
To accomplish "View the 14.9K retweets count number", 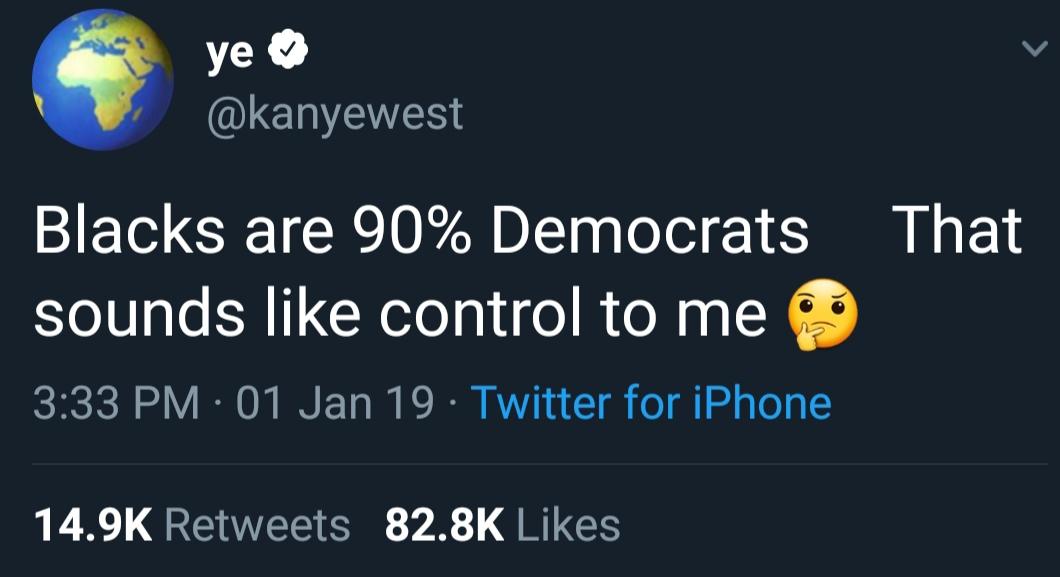I will pyautogui.click(x=93, y=526).
